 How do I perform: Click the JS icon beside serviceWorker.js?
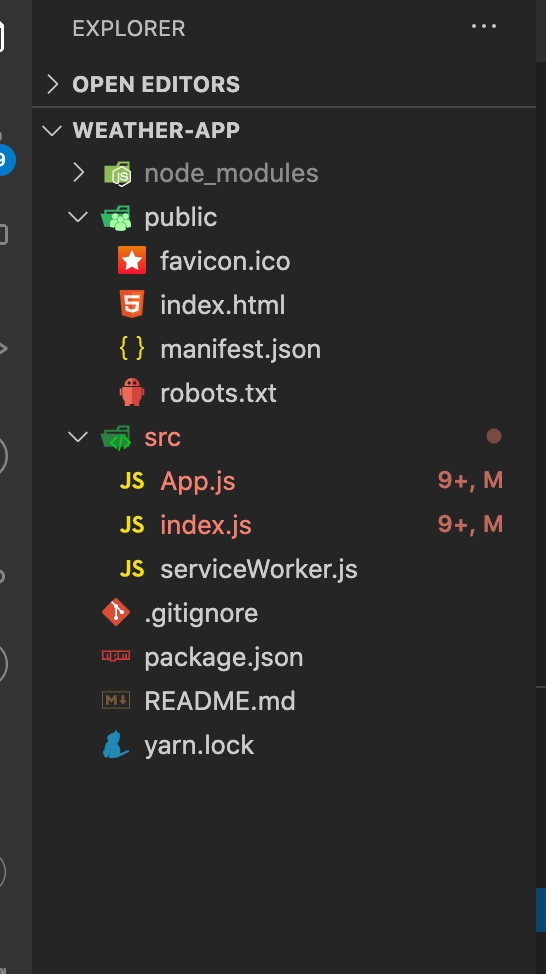(132, 568)
